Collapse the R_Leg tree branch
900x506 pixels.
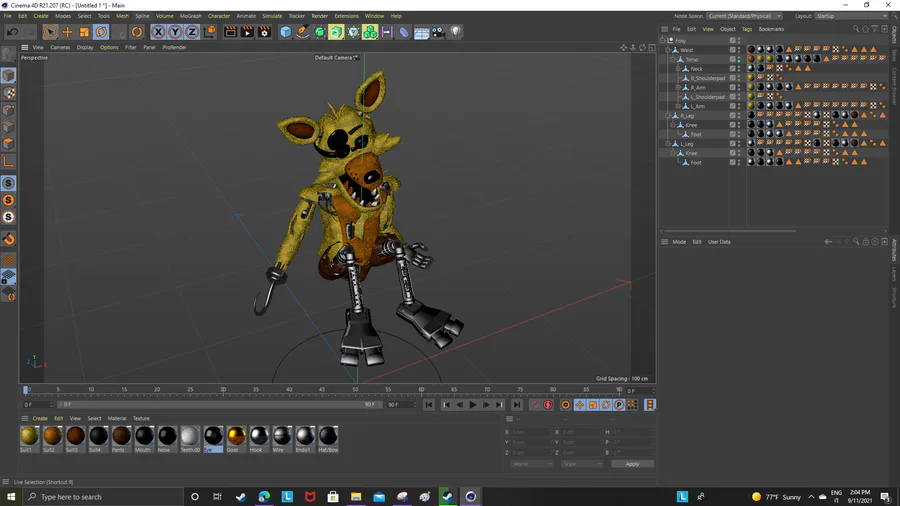coord(669,116)
